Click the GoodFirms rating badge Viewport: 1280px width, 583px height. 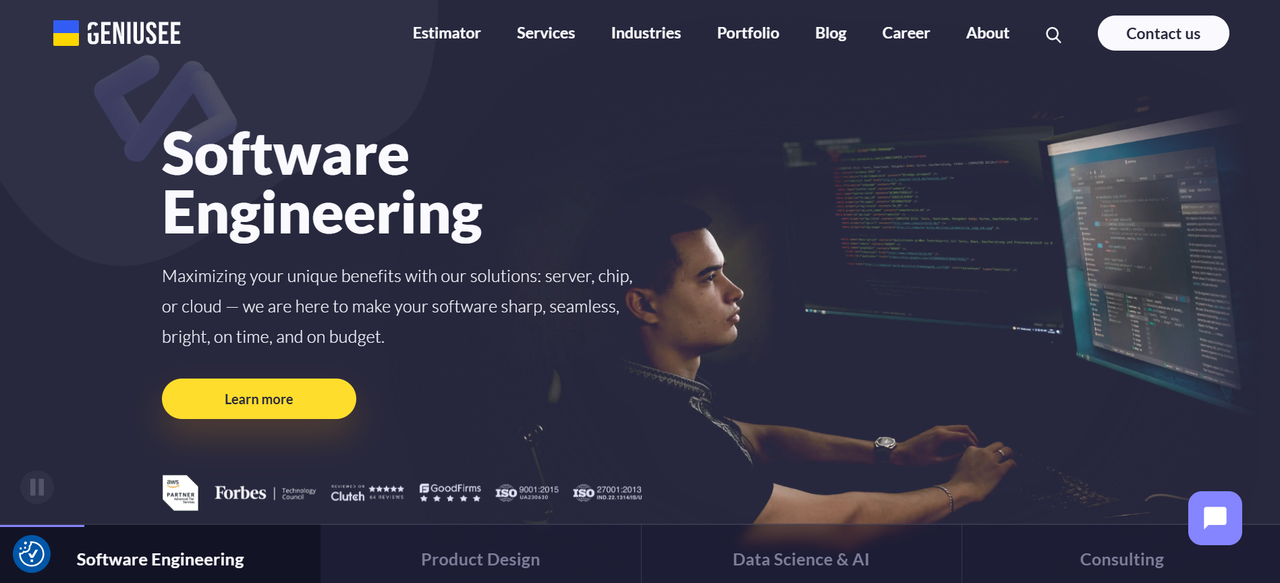pos(450,492)
